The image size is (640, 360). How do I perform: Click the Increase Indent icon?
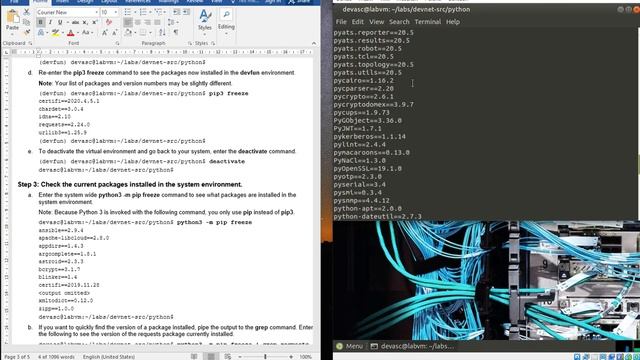186,12
